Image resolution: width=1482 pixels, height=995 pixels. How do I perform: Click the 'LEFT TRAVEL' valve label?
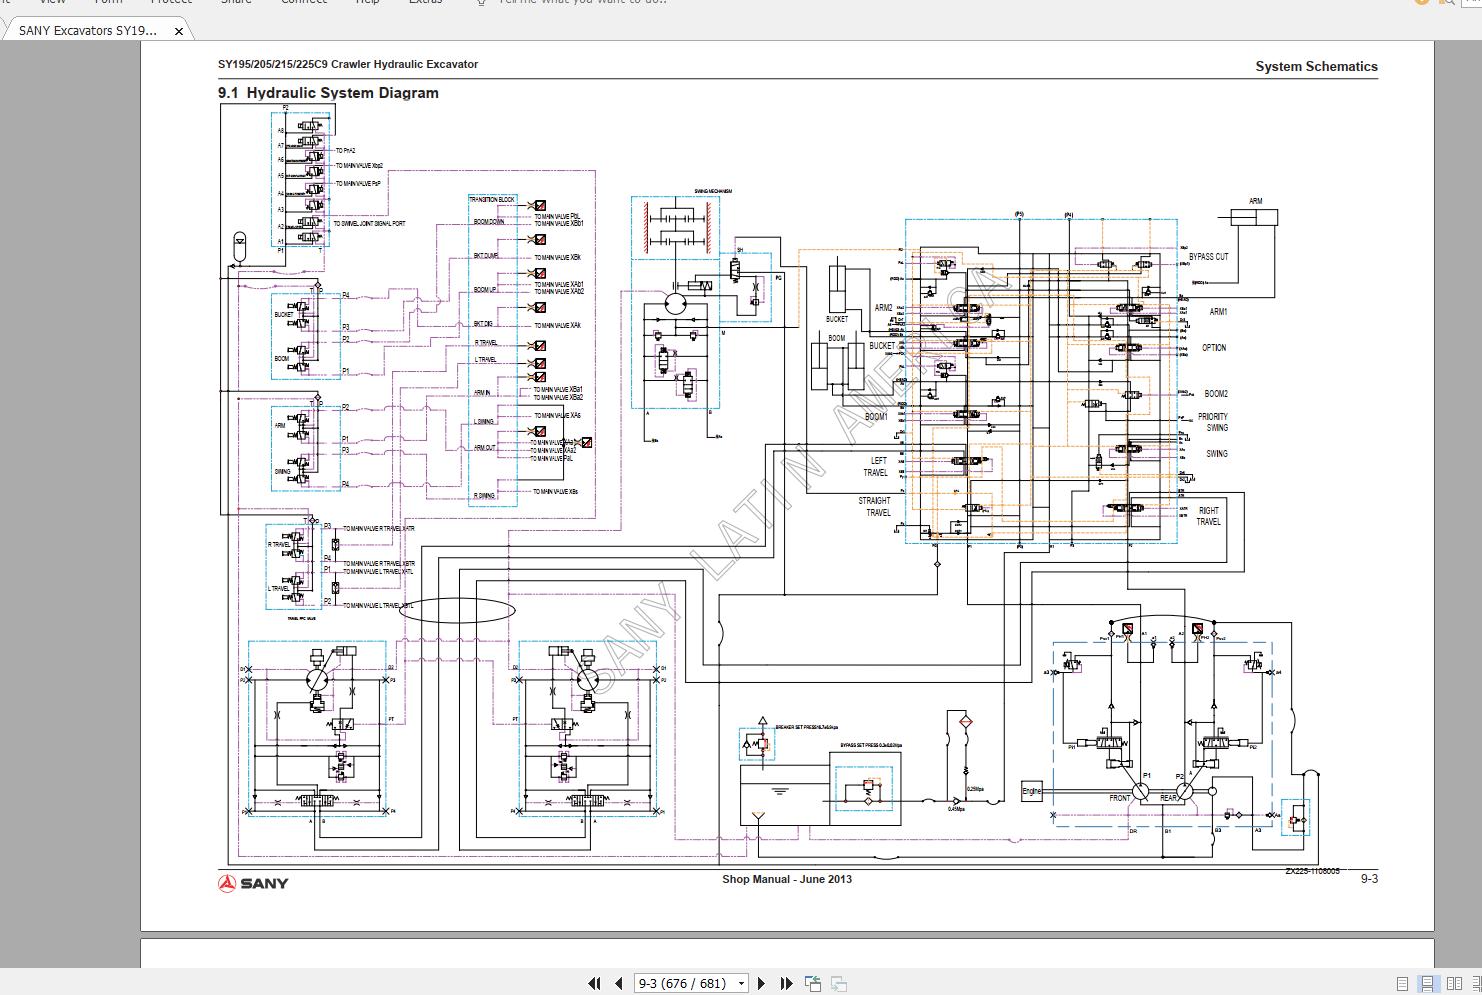pos(876,467)
